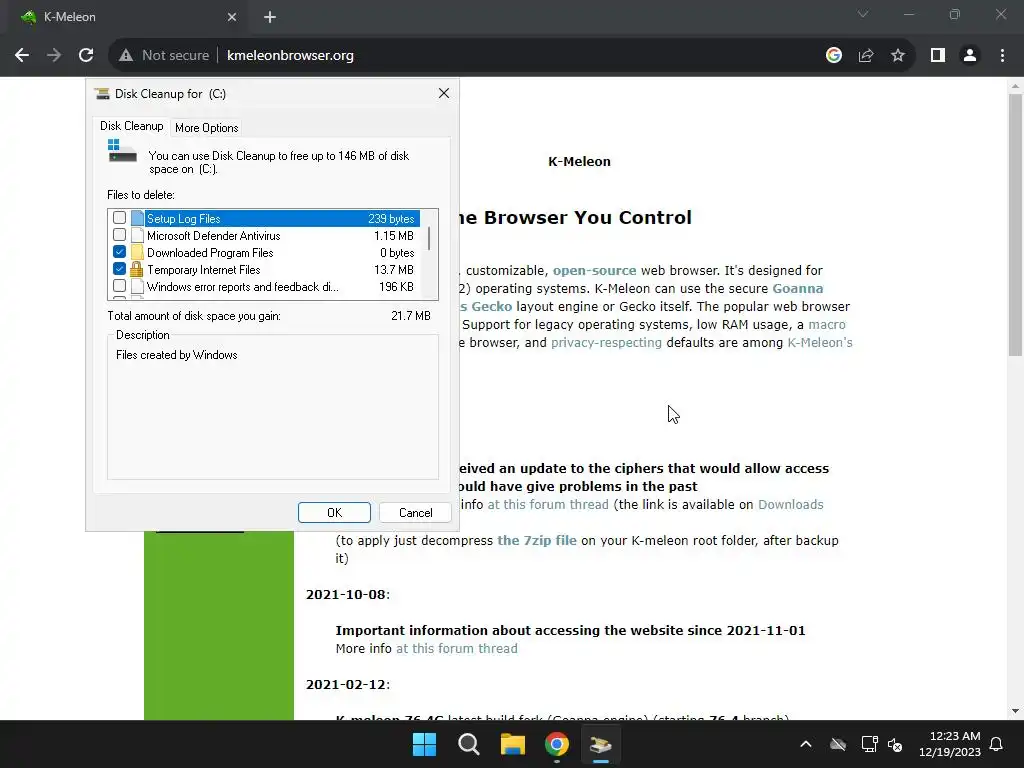Click the Disk Cleanup taskbar icon
The height and width of the screenshot is (768, 1024).
pos(600,744)
